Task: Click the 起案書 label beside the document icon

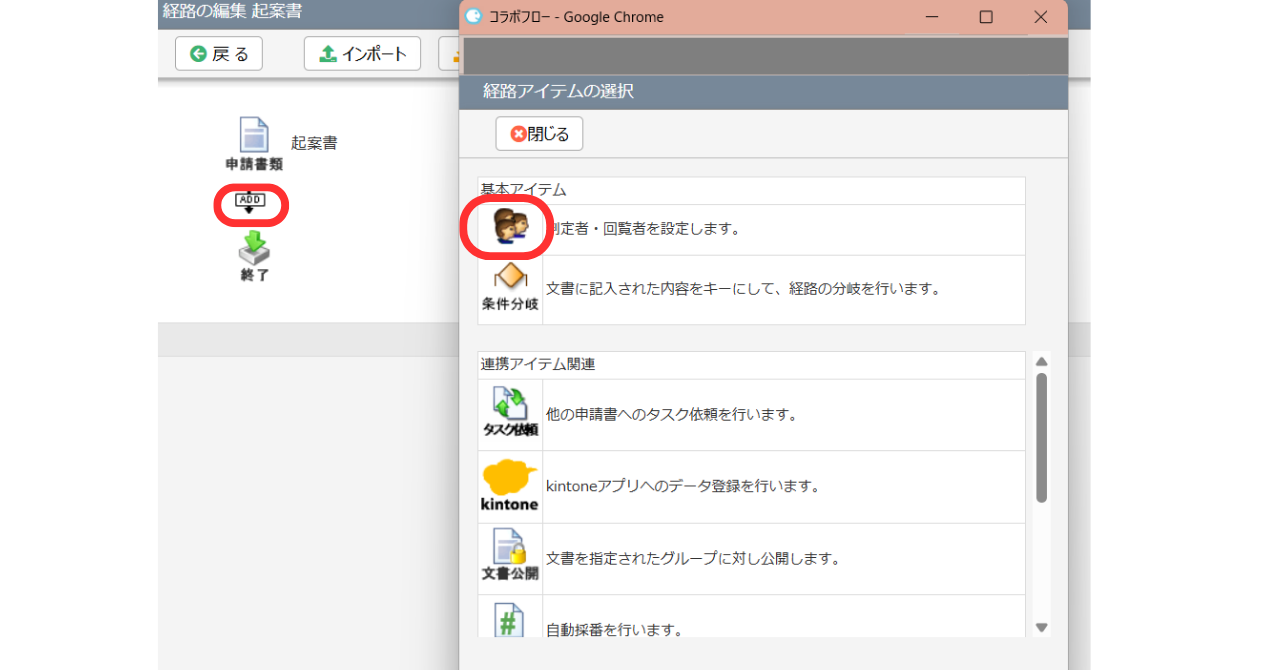Action: click(314, 143)
